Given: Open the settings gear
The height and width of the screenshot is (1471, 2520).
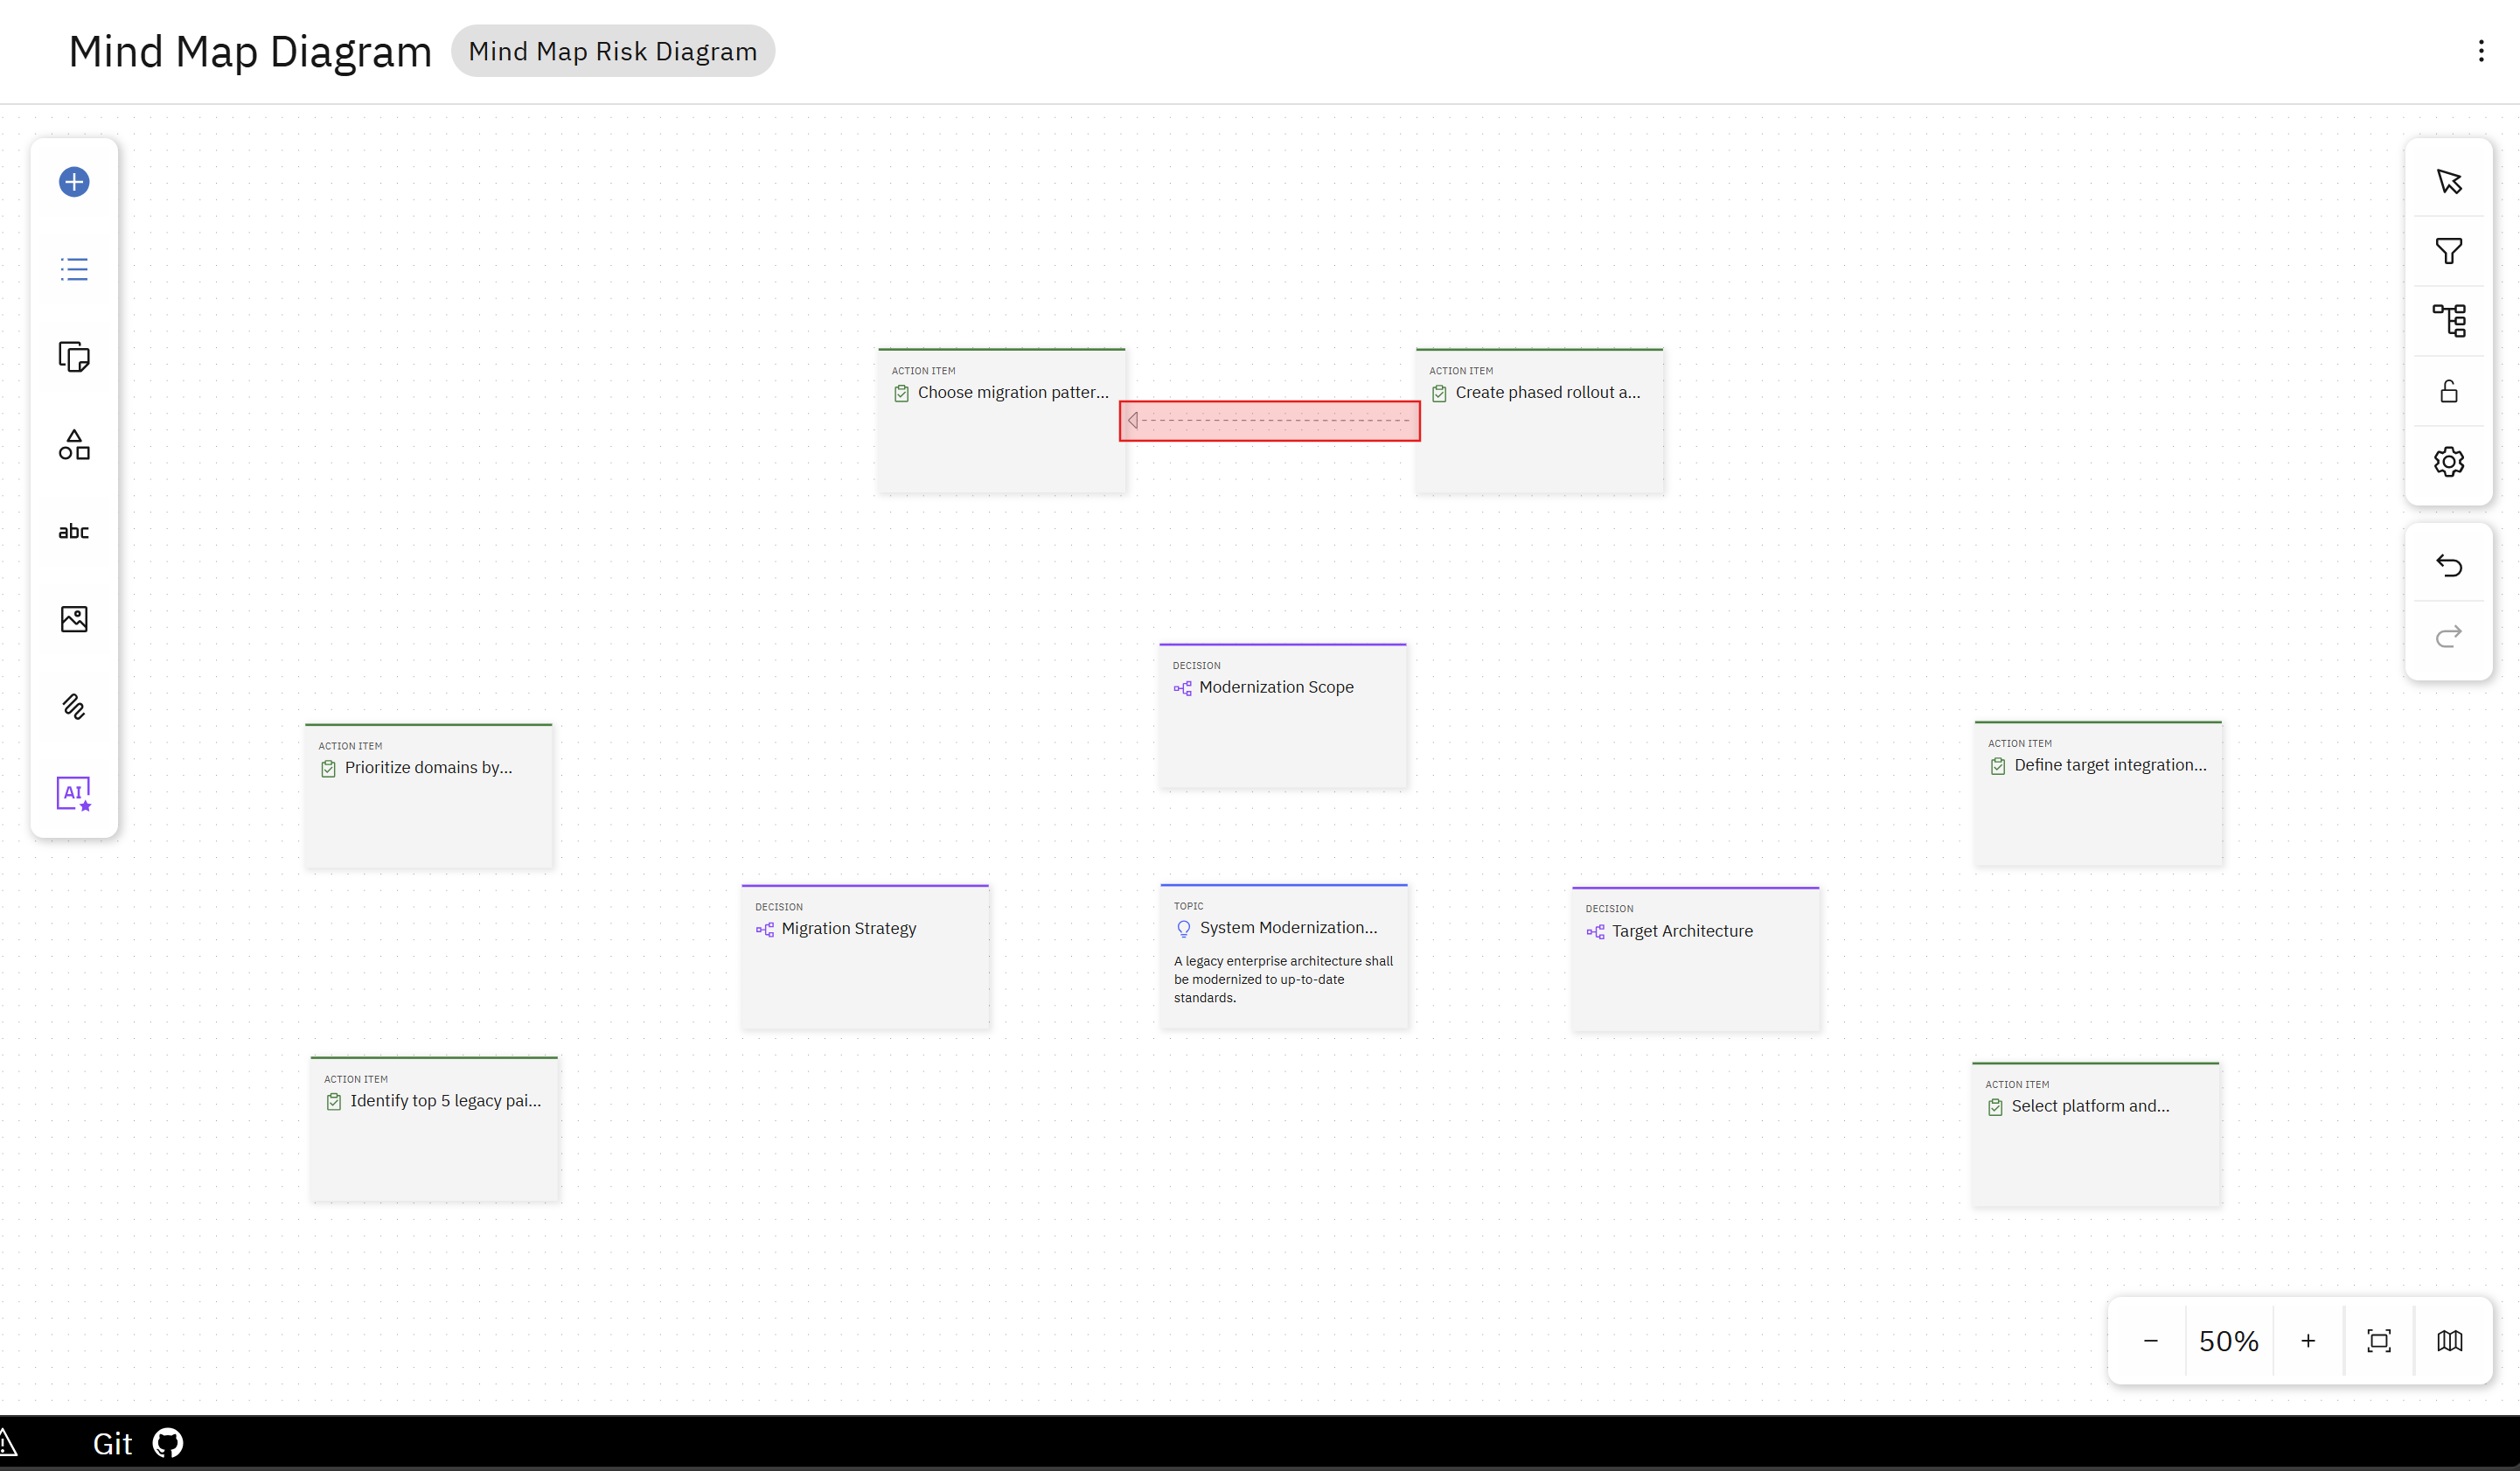Looking at the screenshot, I should point(2449,462).
